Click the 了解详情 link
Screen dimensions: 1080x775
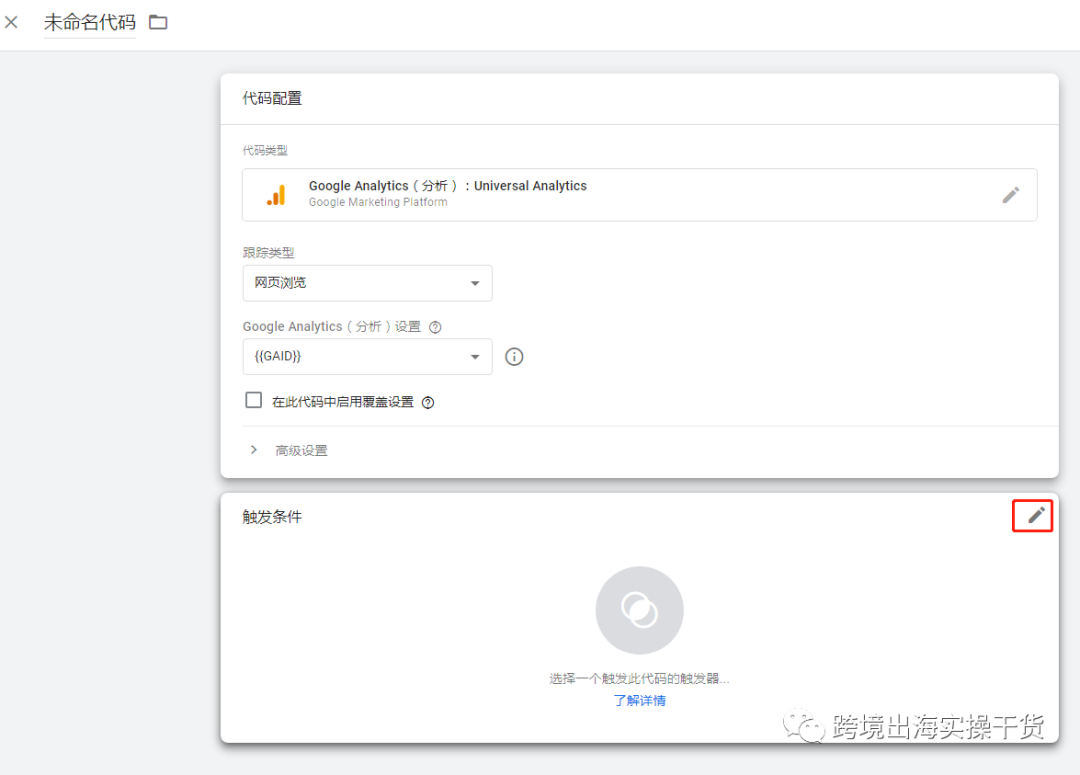pos(639,700)
